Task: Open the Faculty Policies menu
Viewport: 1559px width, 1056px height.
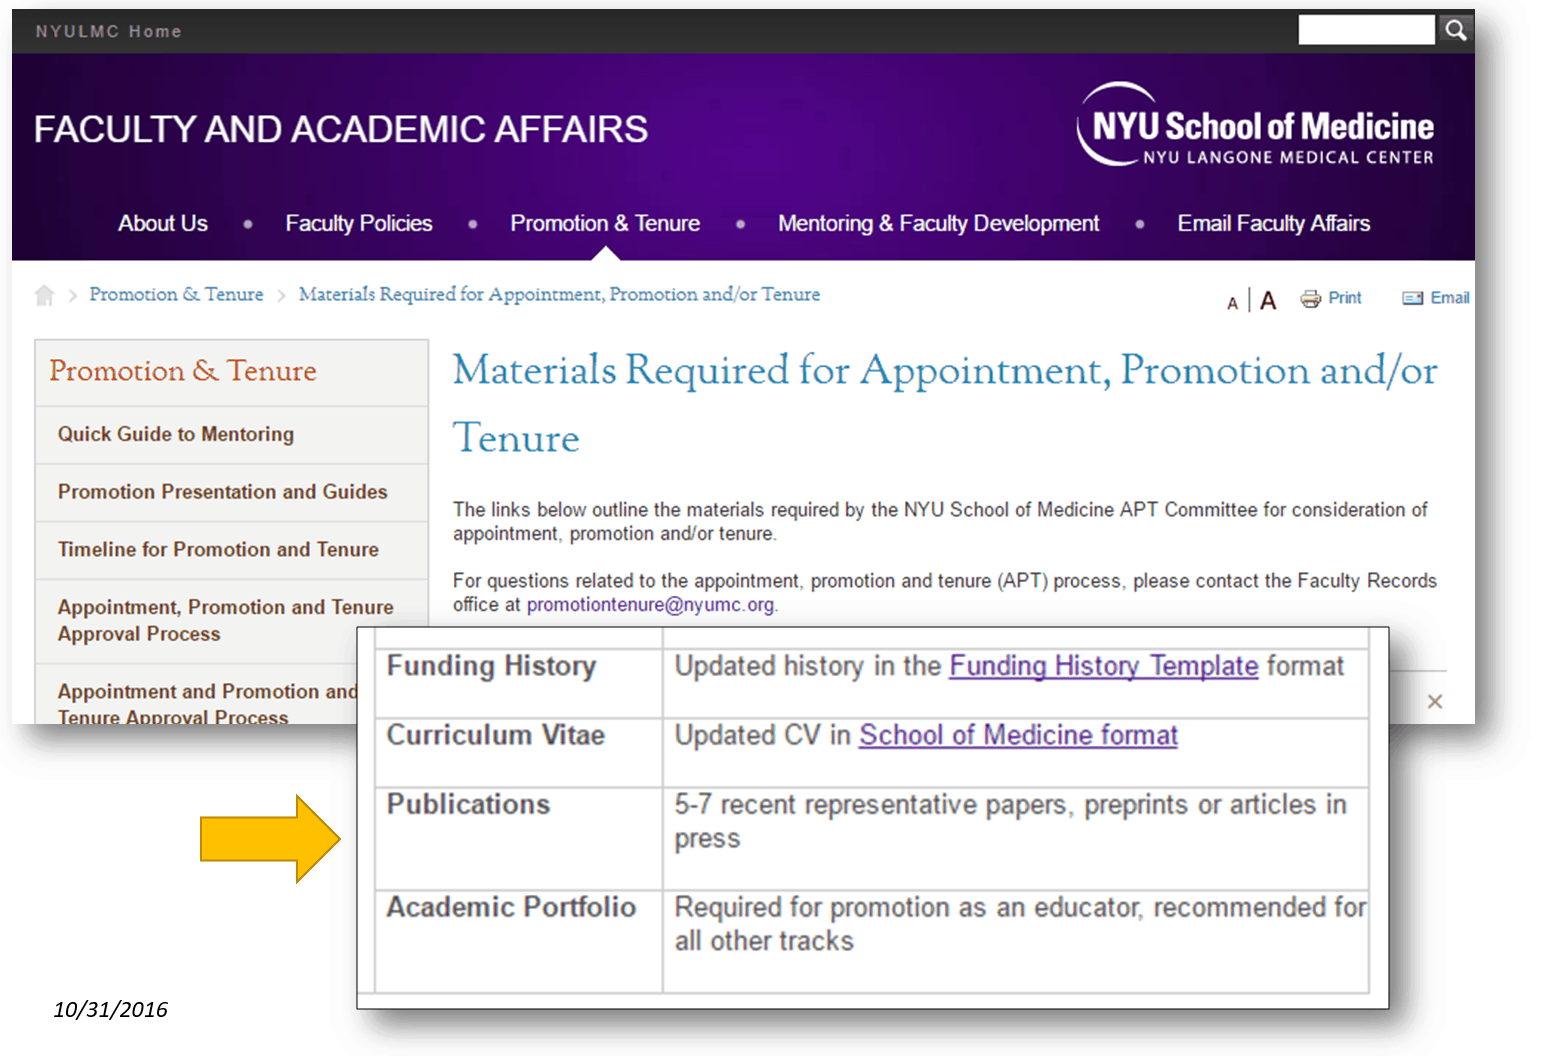Action: pyautogui.click(x=359, y=223)
